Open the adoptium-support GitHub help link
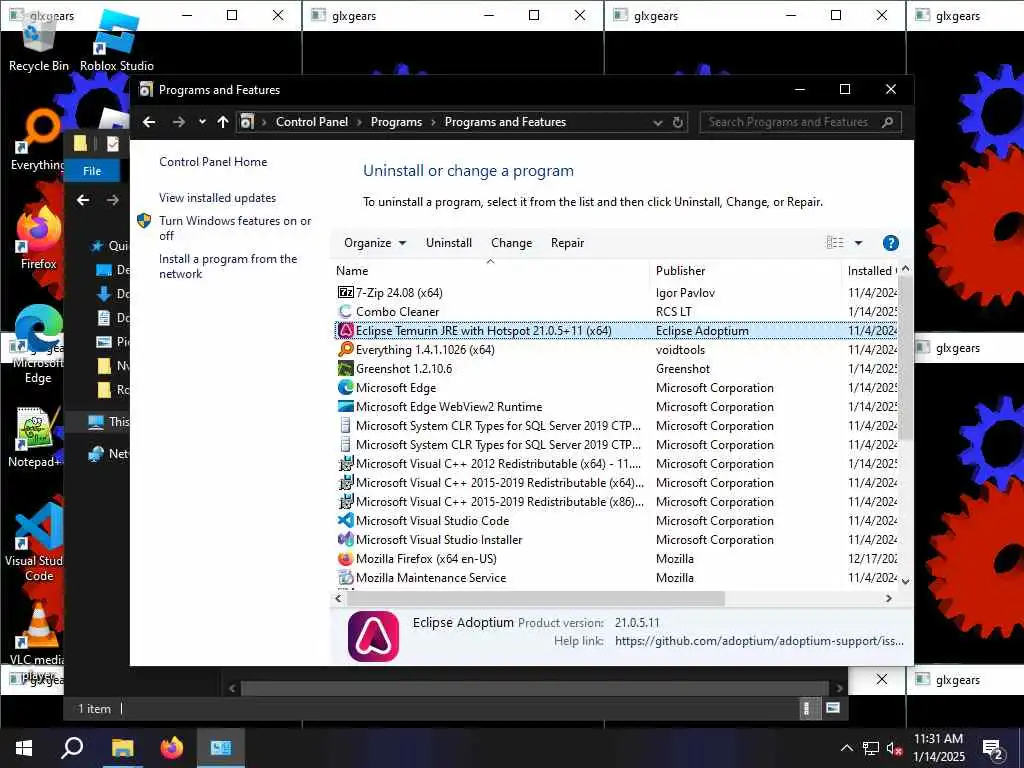1024x768 pixels. 759,641
